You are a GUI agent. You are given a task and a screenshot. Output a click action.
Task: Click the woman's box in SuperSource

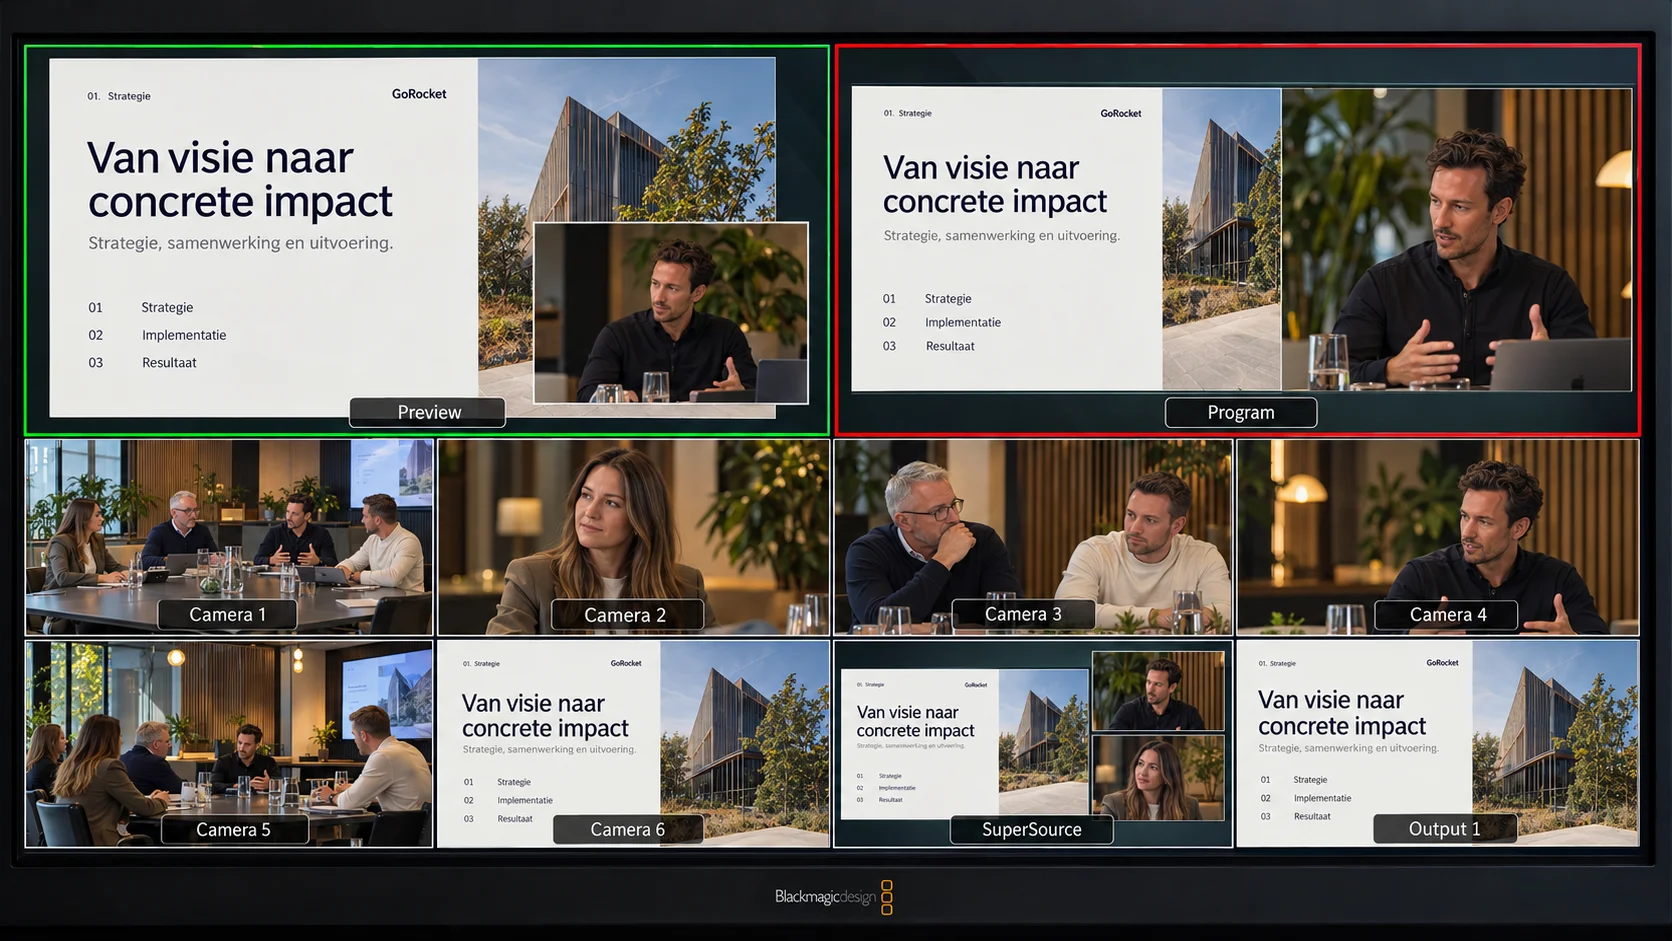coord(1158,778)
